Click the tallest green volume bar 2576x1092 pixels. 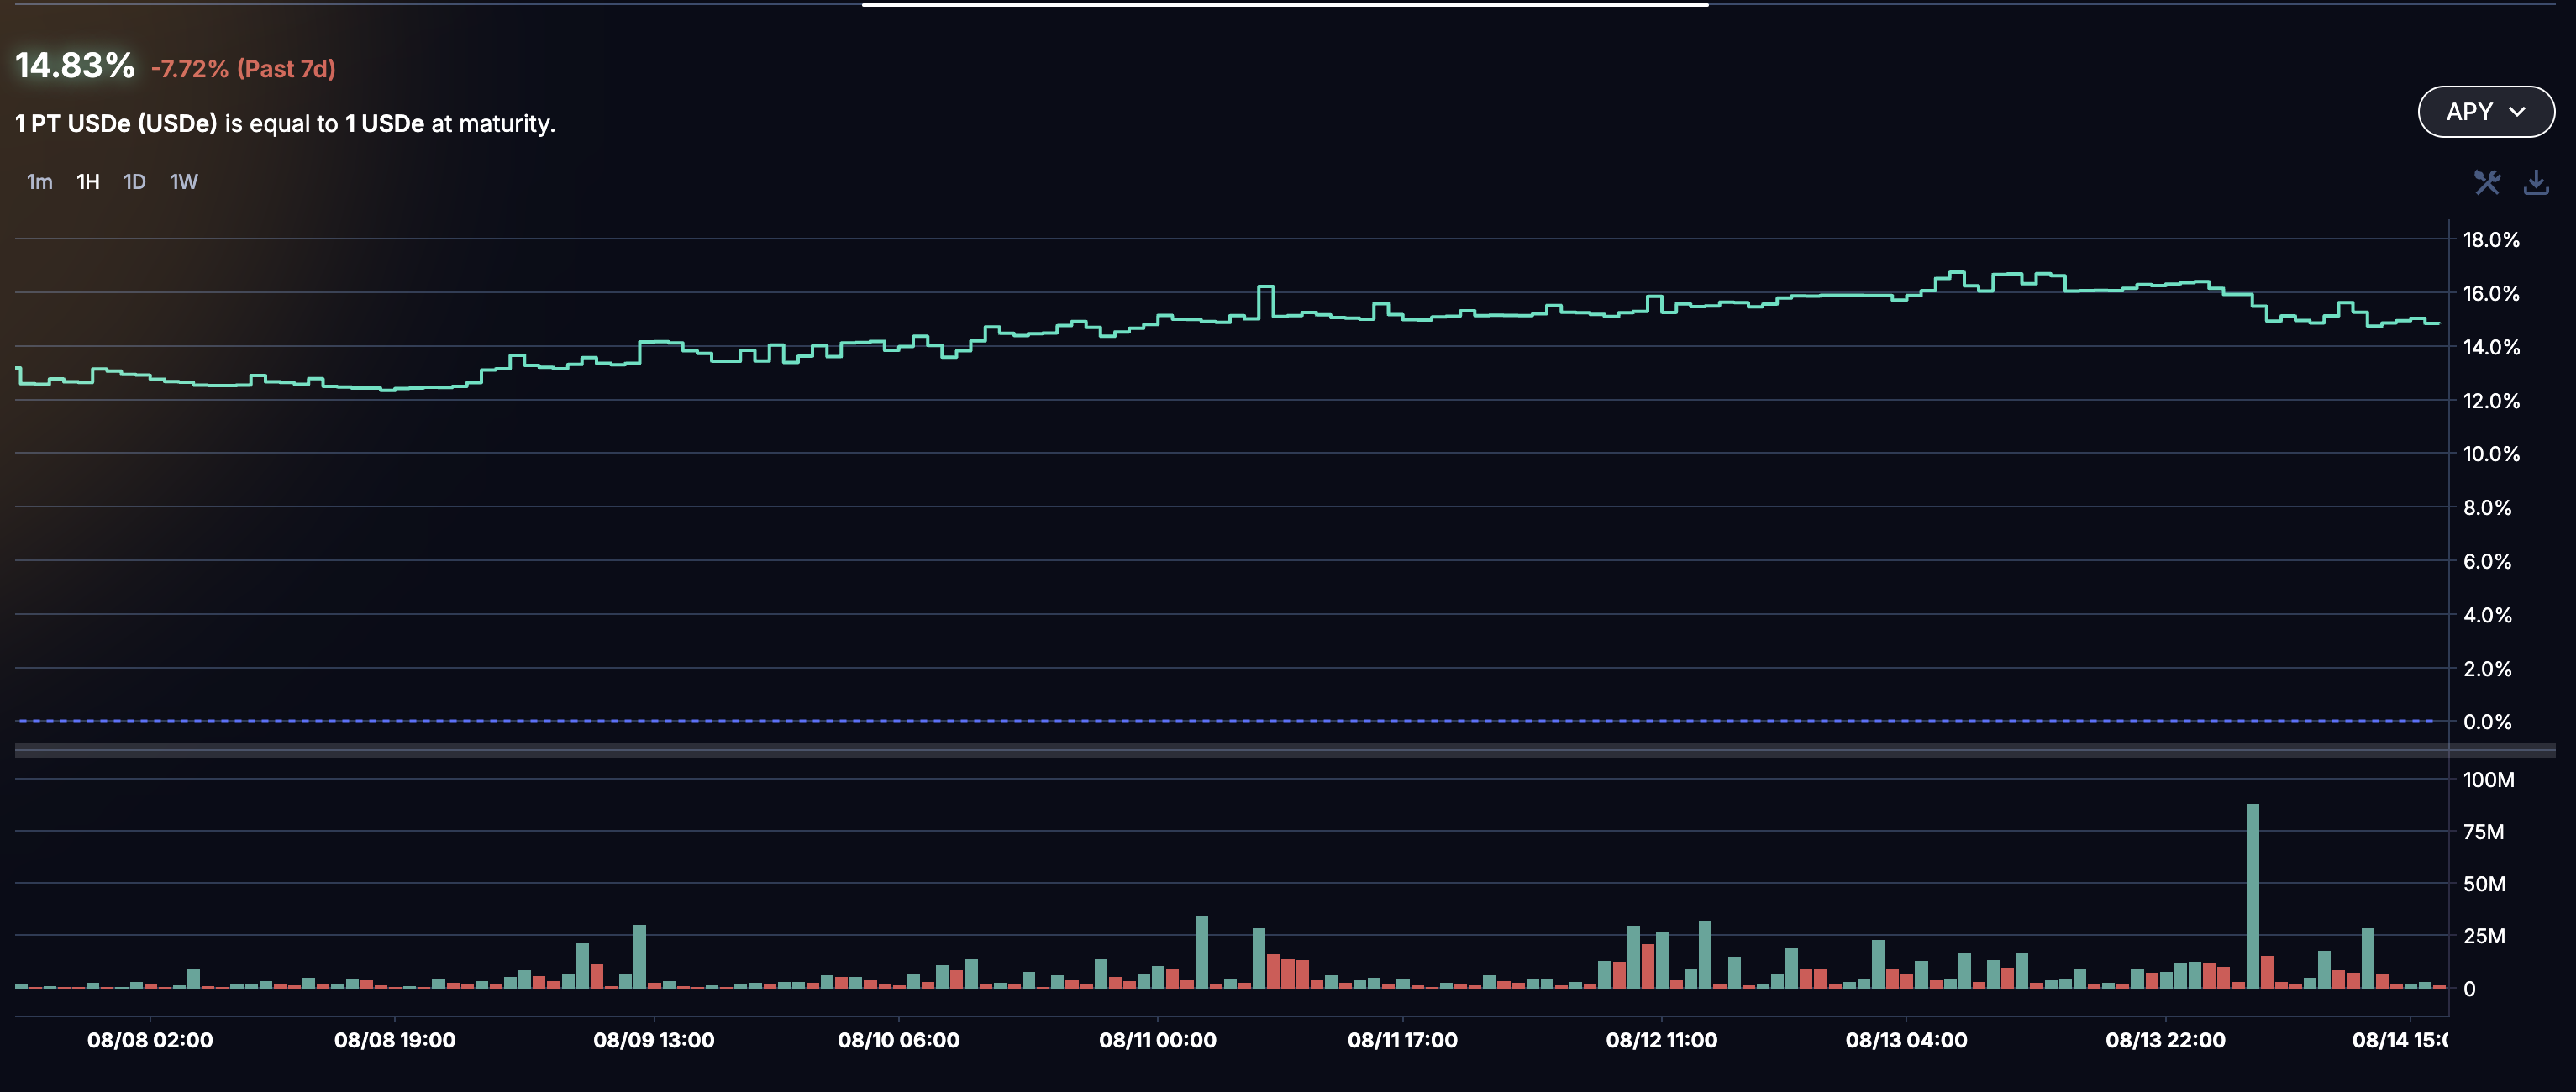coord(2252,895)
